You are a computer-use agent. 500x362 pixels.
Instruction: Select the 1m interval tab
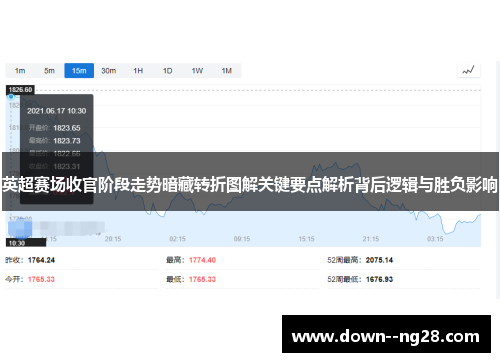point(20,71)
